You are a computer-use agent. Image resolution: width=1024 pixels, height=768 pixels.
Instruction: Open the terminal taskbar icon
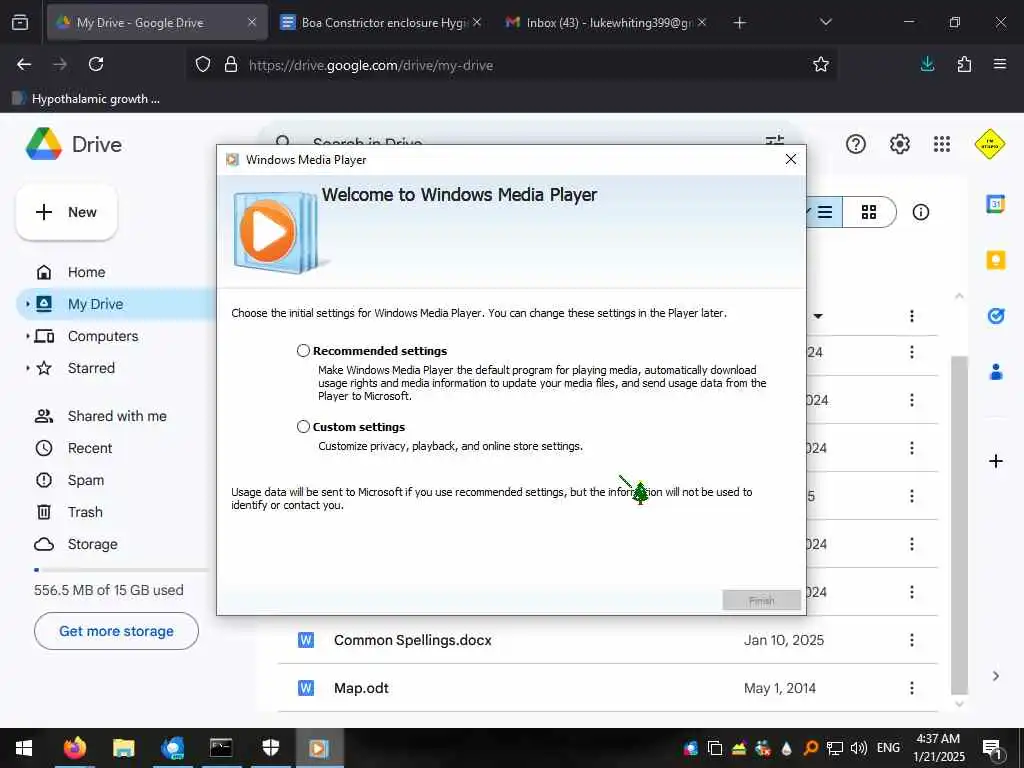221,748
